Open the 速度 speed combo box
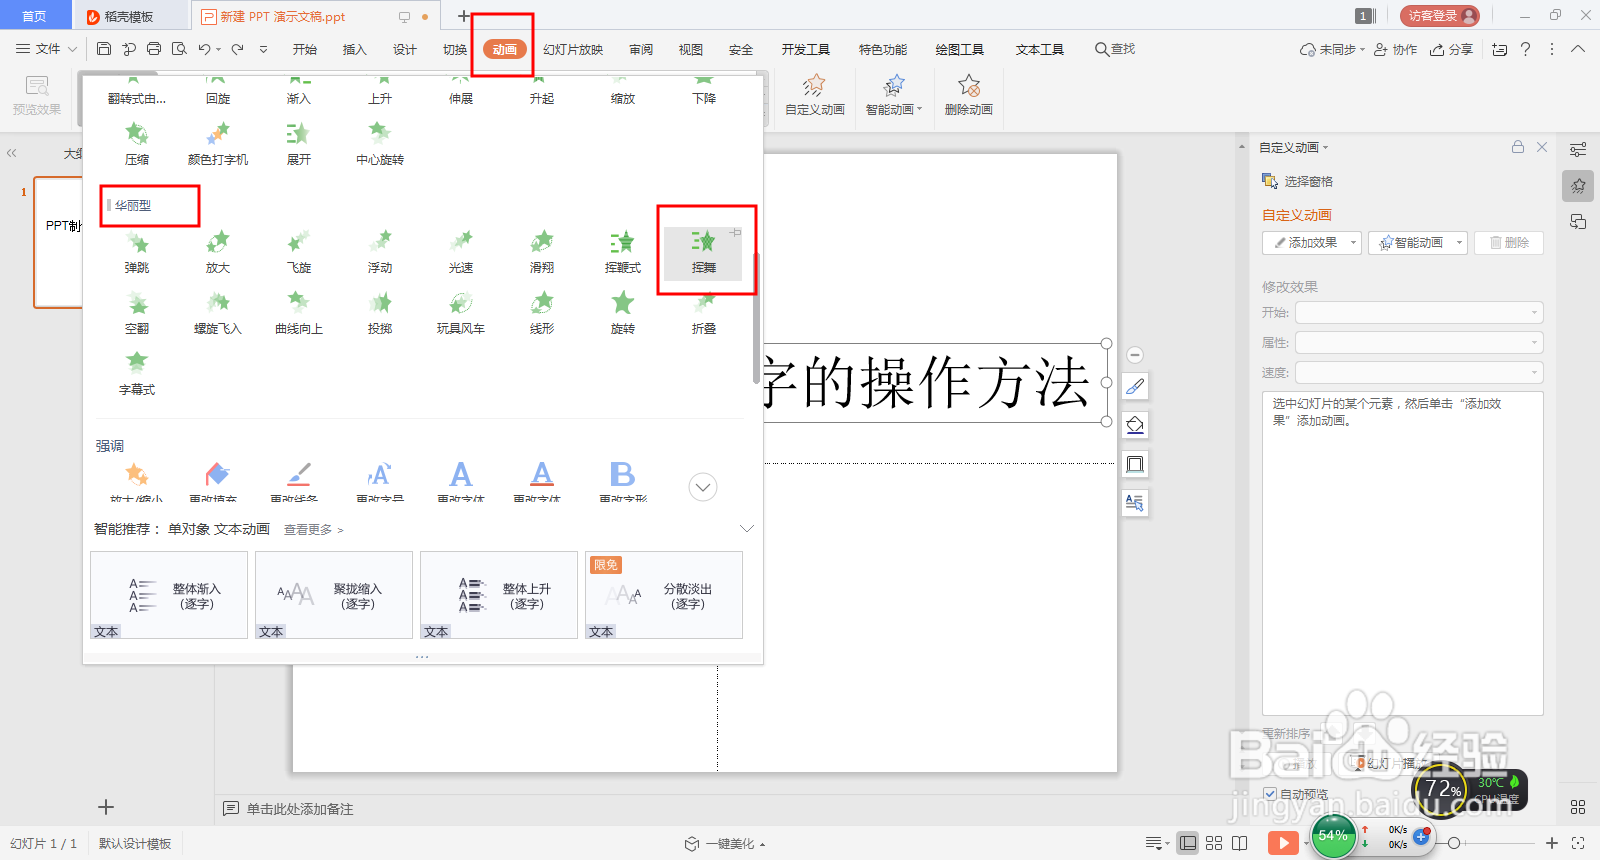Screen dimensions: 1600x860 (x=1419, y=373)
